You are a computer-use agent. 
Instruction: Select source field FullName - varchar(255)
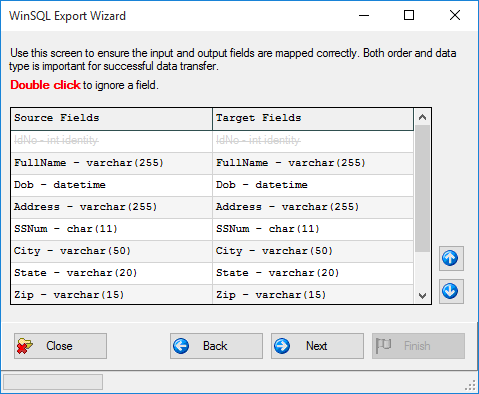[112, 163]
